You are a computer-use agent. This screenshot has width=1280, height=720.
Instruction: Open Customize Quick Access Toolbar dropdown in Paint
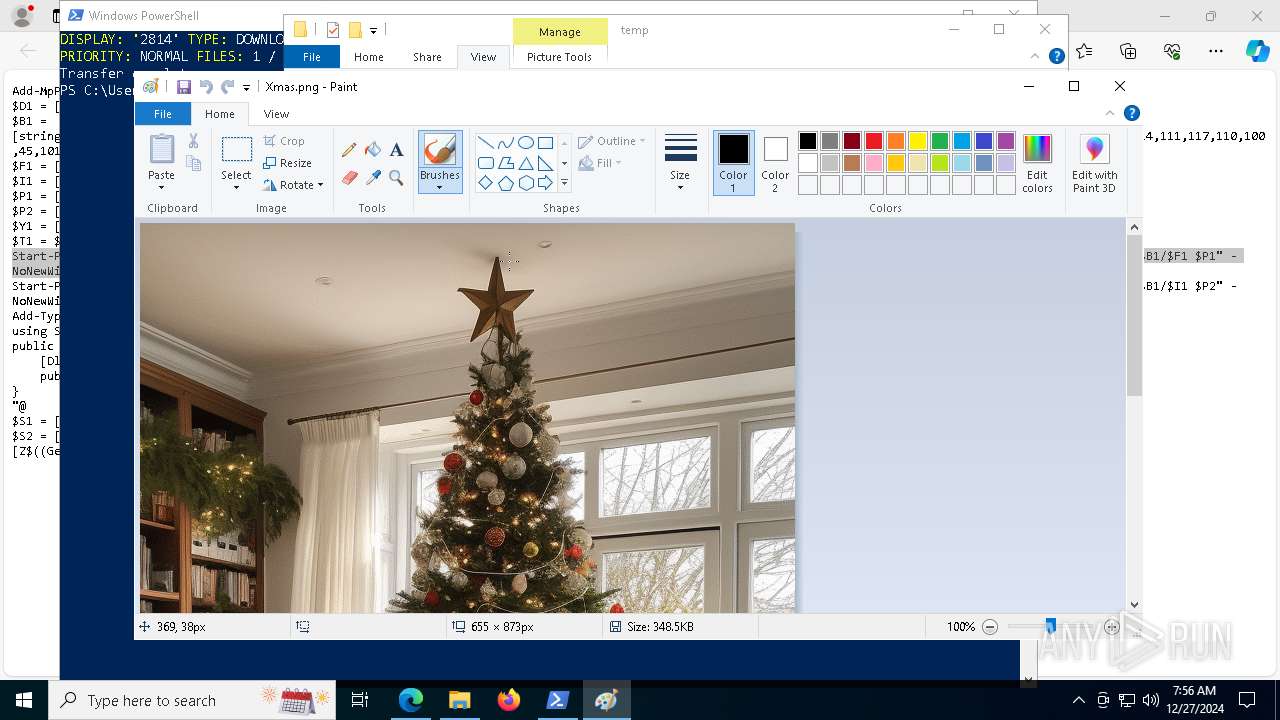click(246, 87)
